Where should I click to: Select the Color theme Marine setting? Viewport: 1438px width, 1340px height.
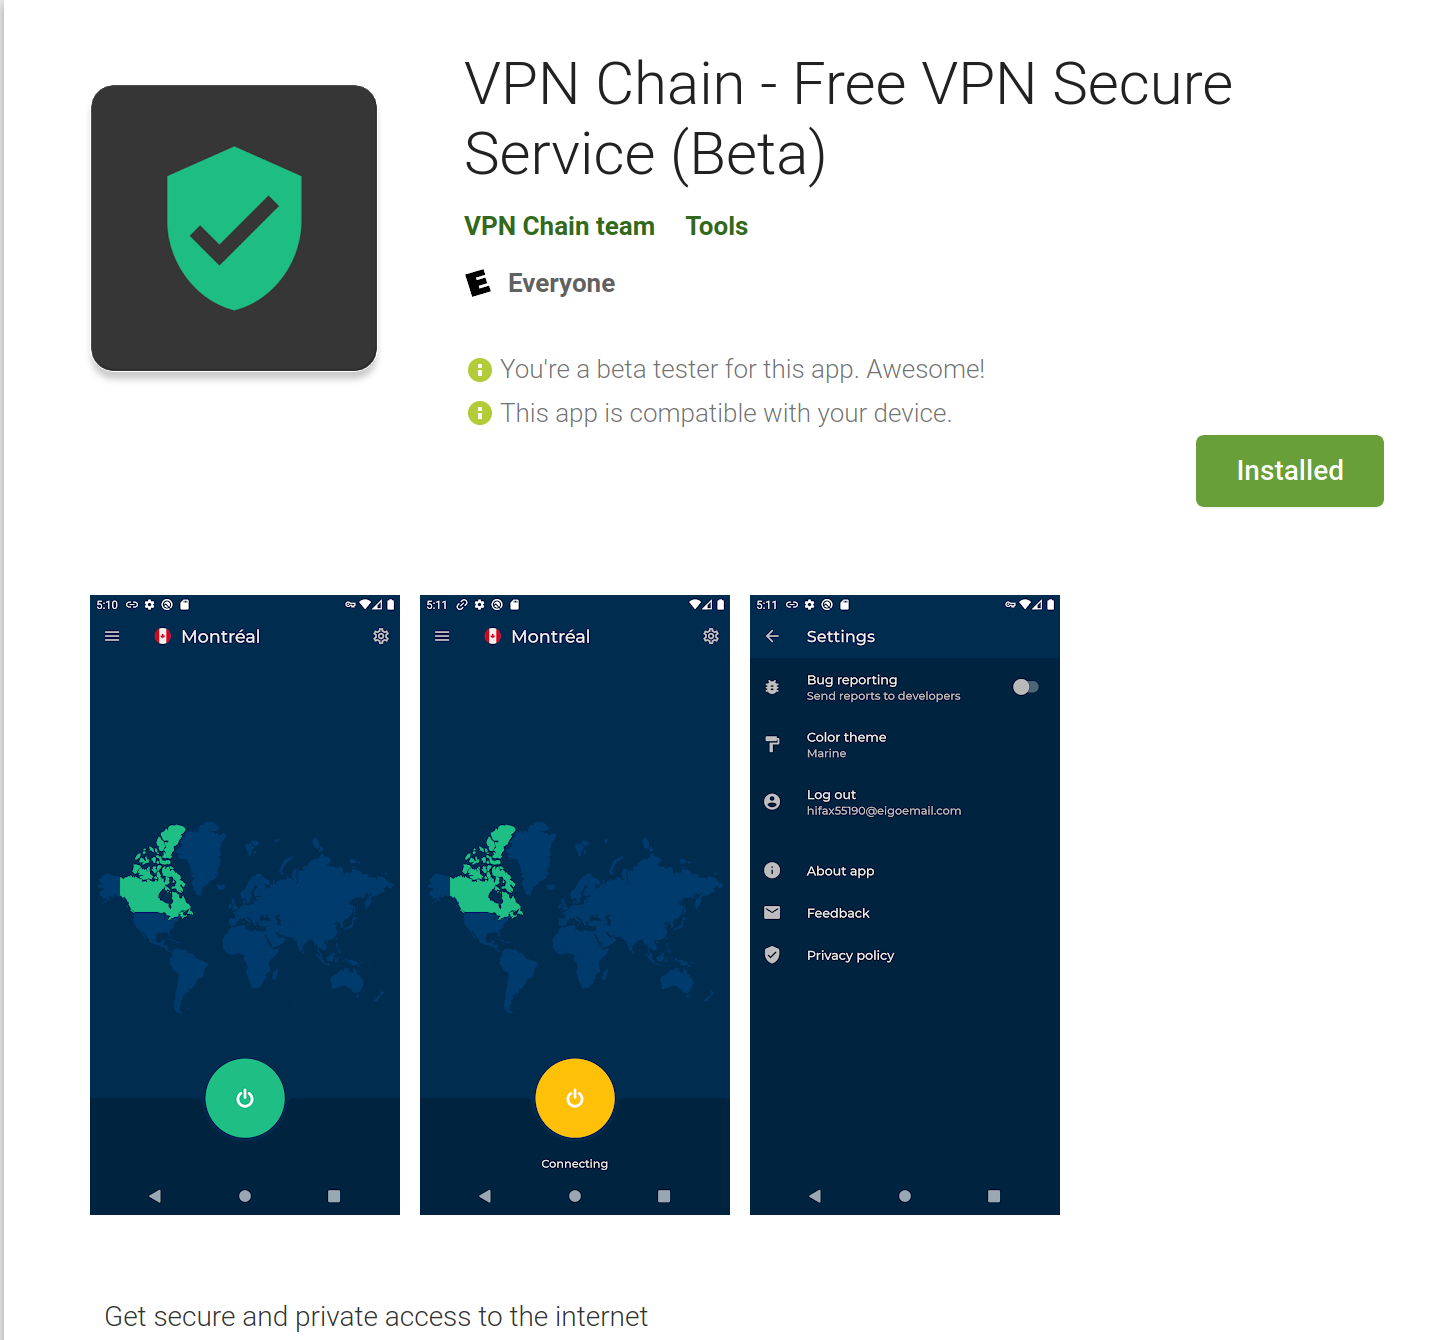coord(905,745)
